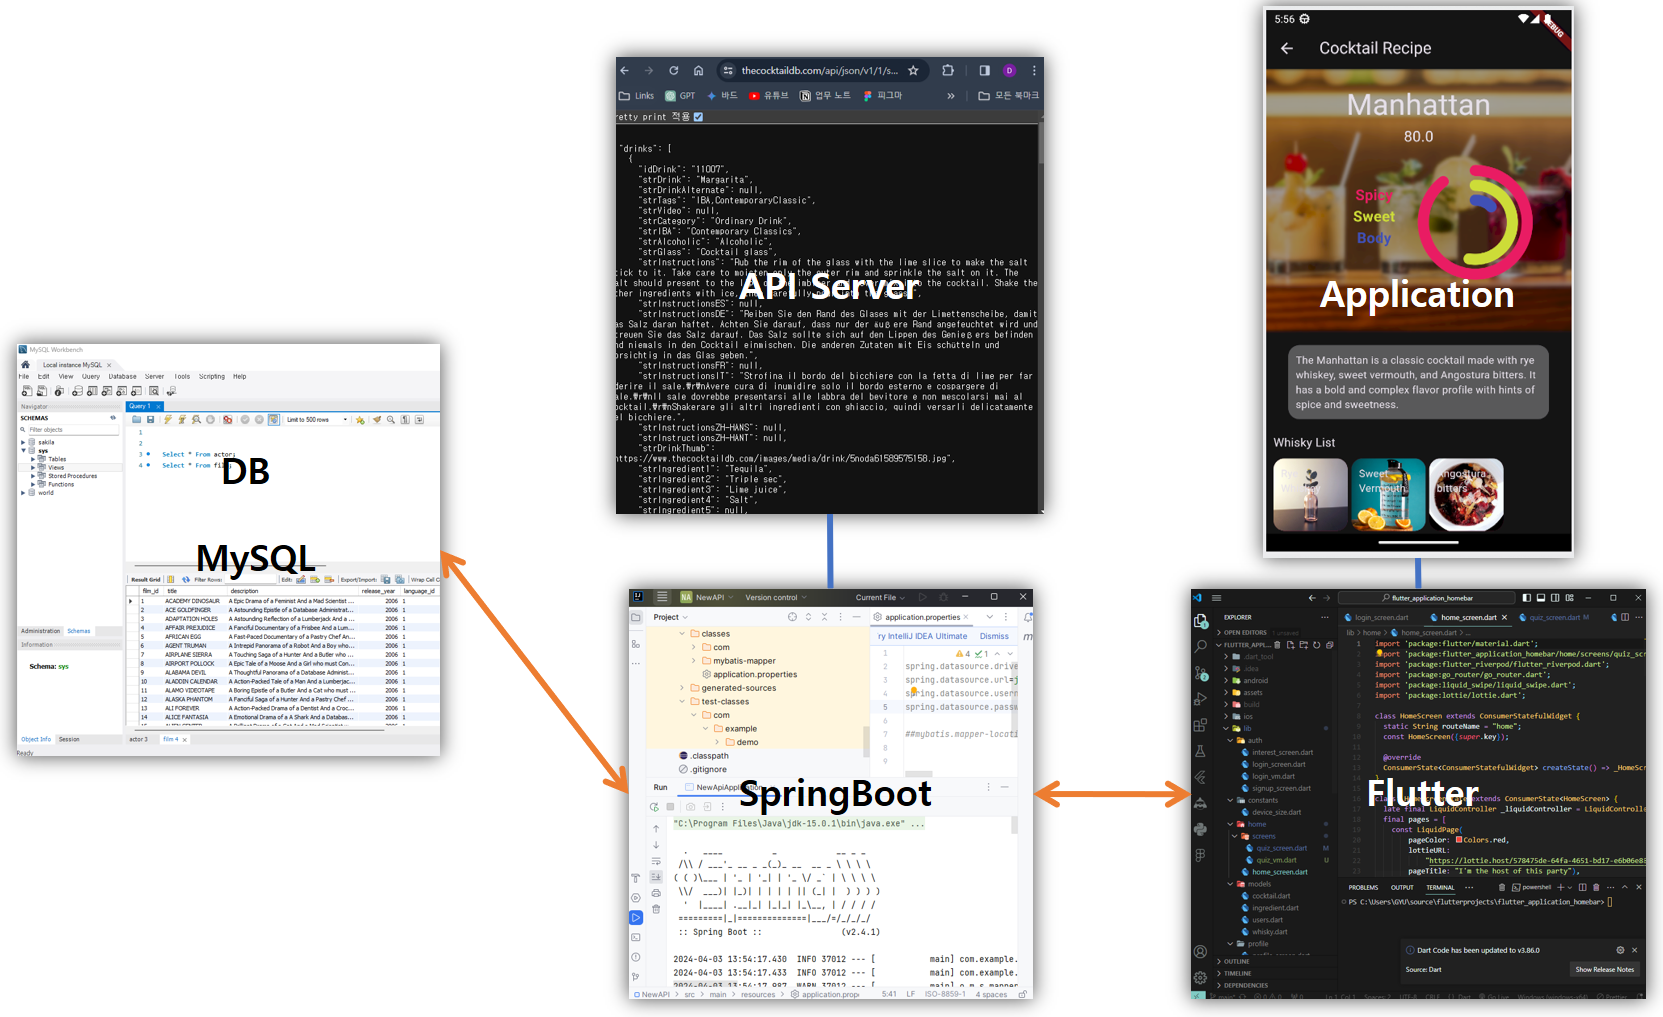This screenshot has height=1017, width=1663.
Task: Switch to the PROBLEMS panel tab in VS Code
Action: click(x=1363, y=887)
